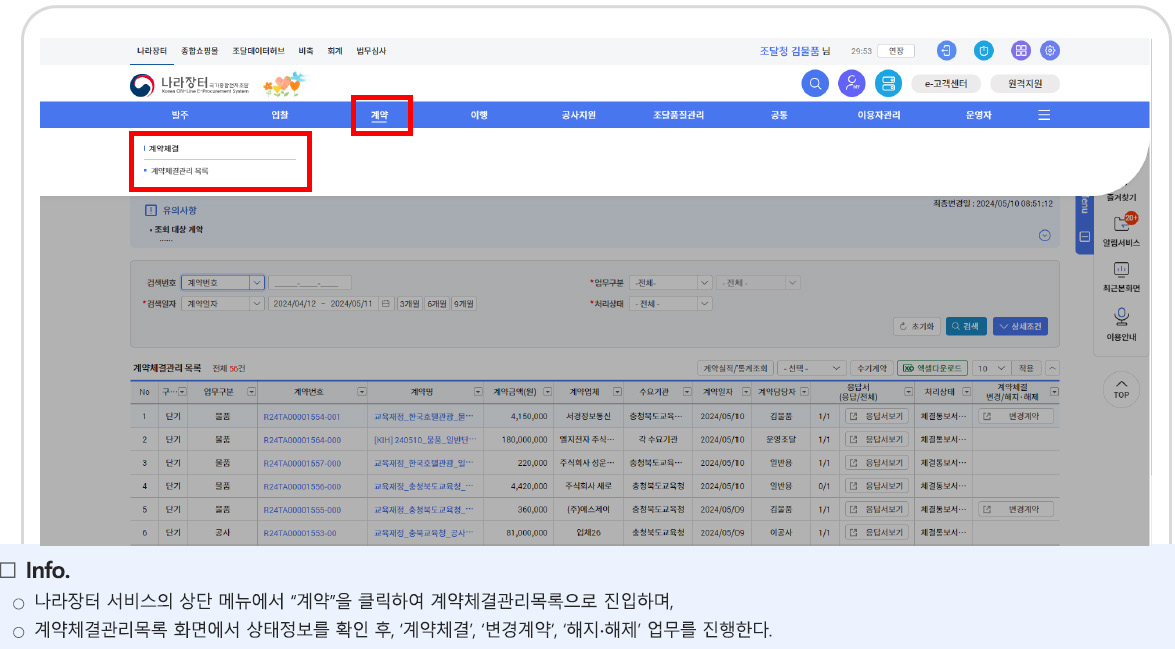
Task: Open the 원격지원 button
Action: [x=1024, y=84]
